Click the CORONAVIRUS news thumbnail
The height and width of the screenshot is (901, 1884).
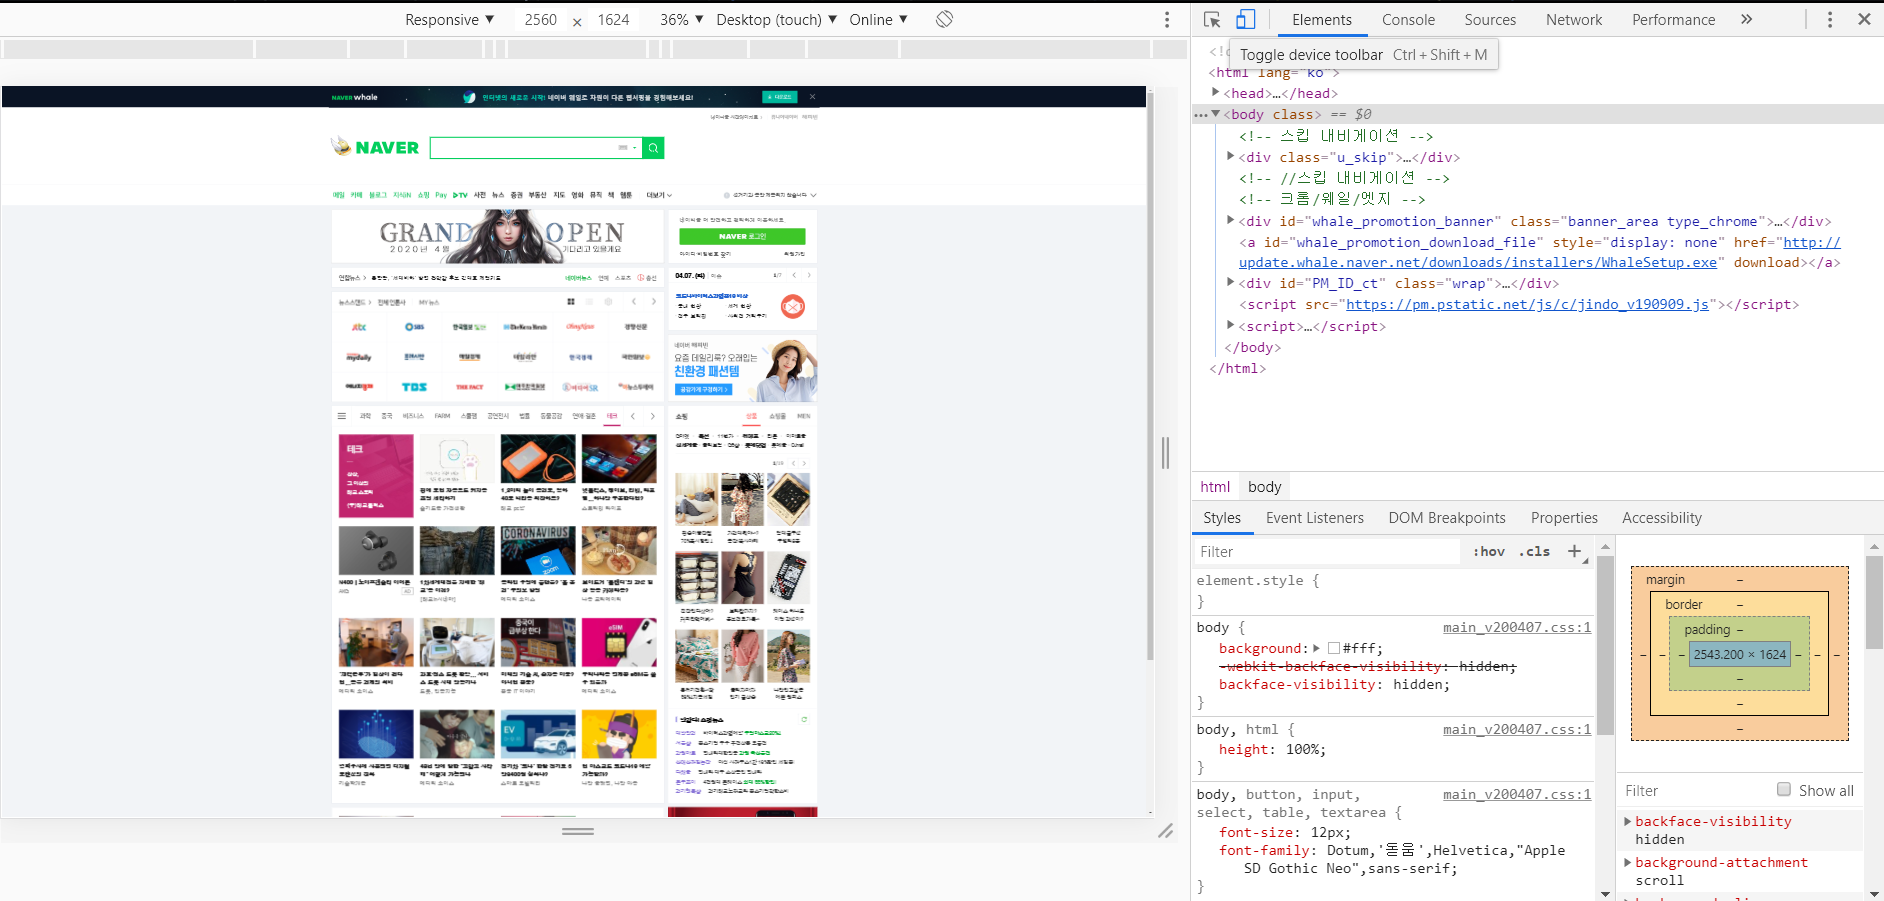click(x=538, y=550)
